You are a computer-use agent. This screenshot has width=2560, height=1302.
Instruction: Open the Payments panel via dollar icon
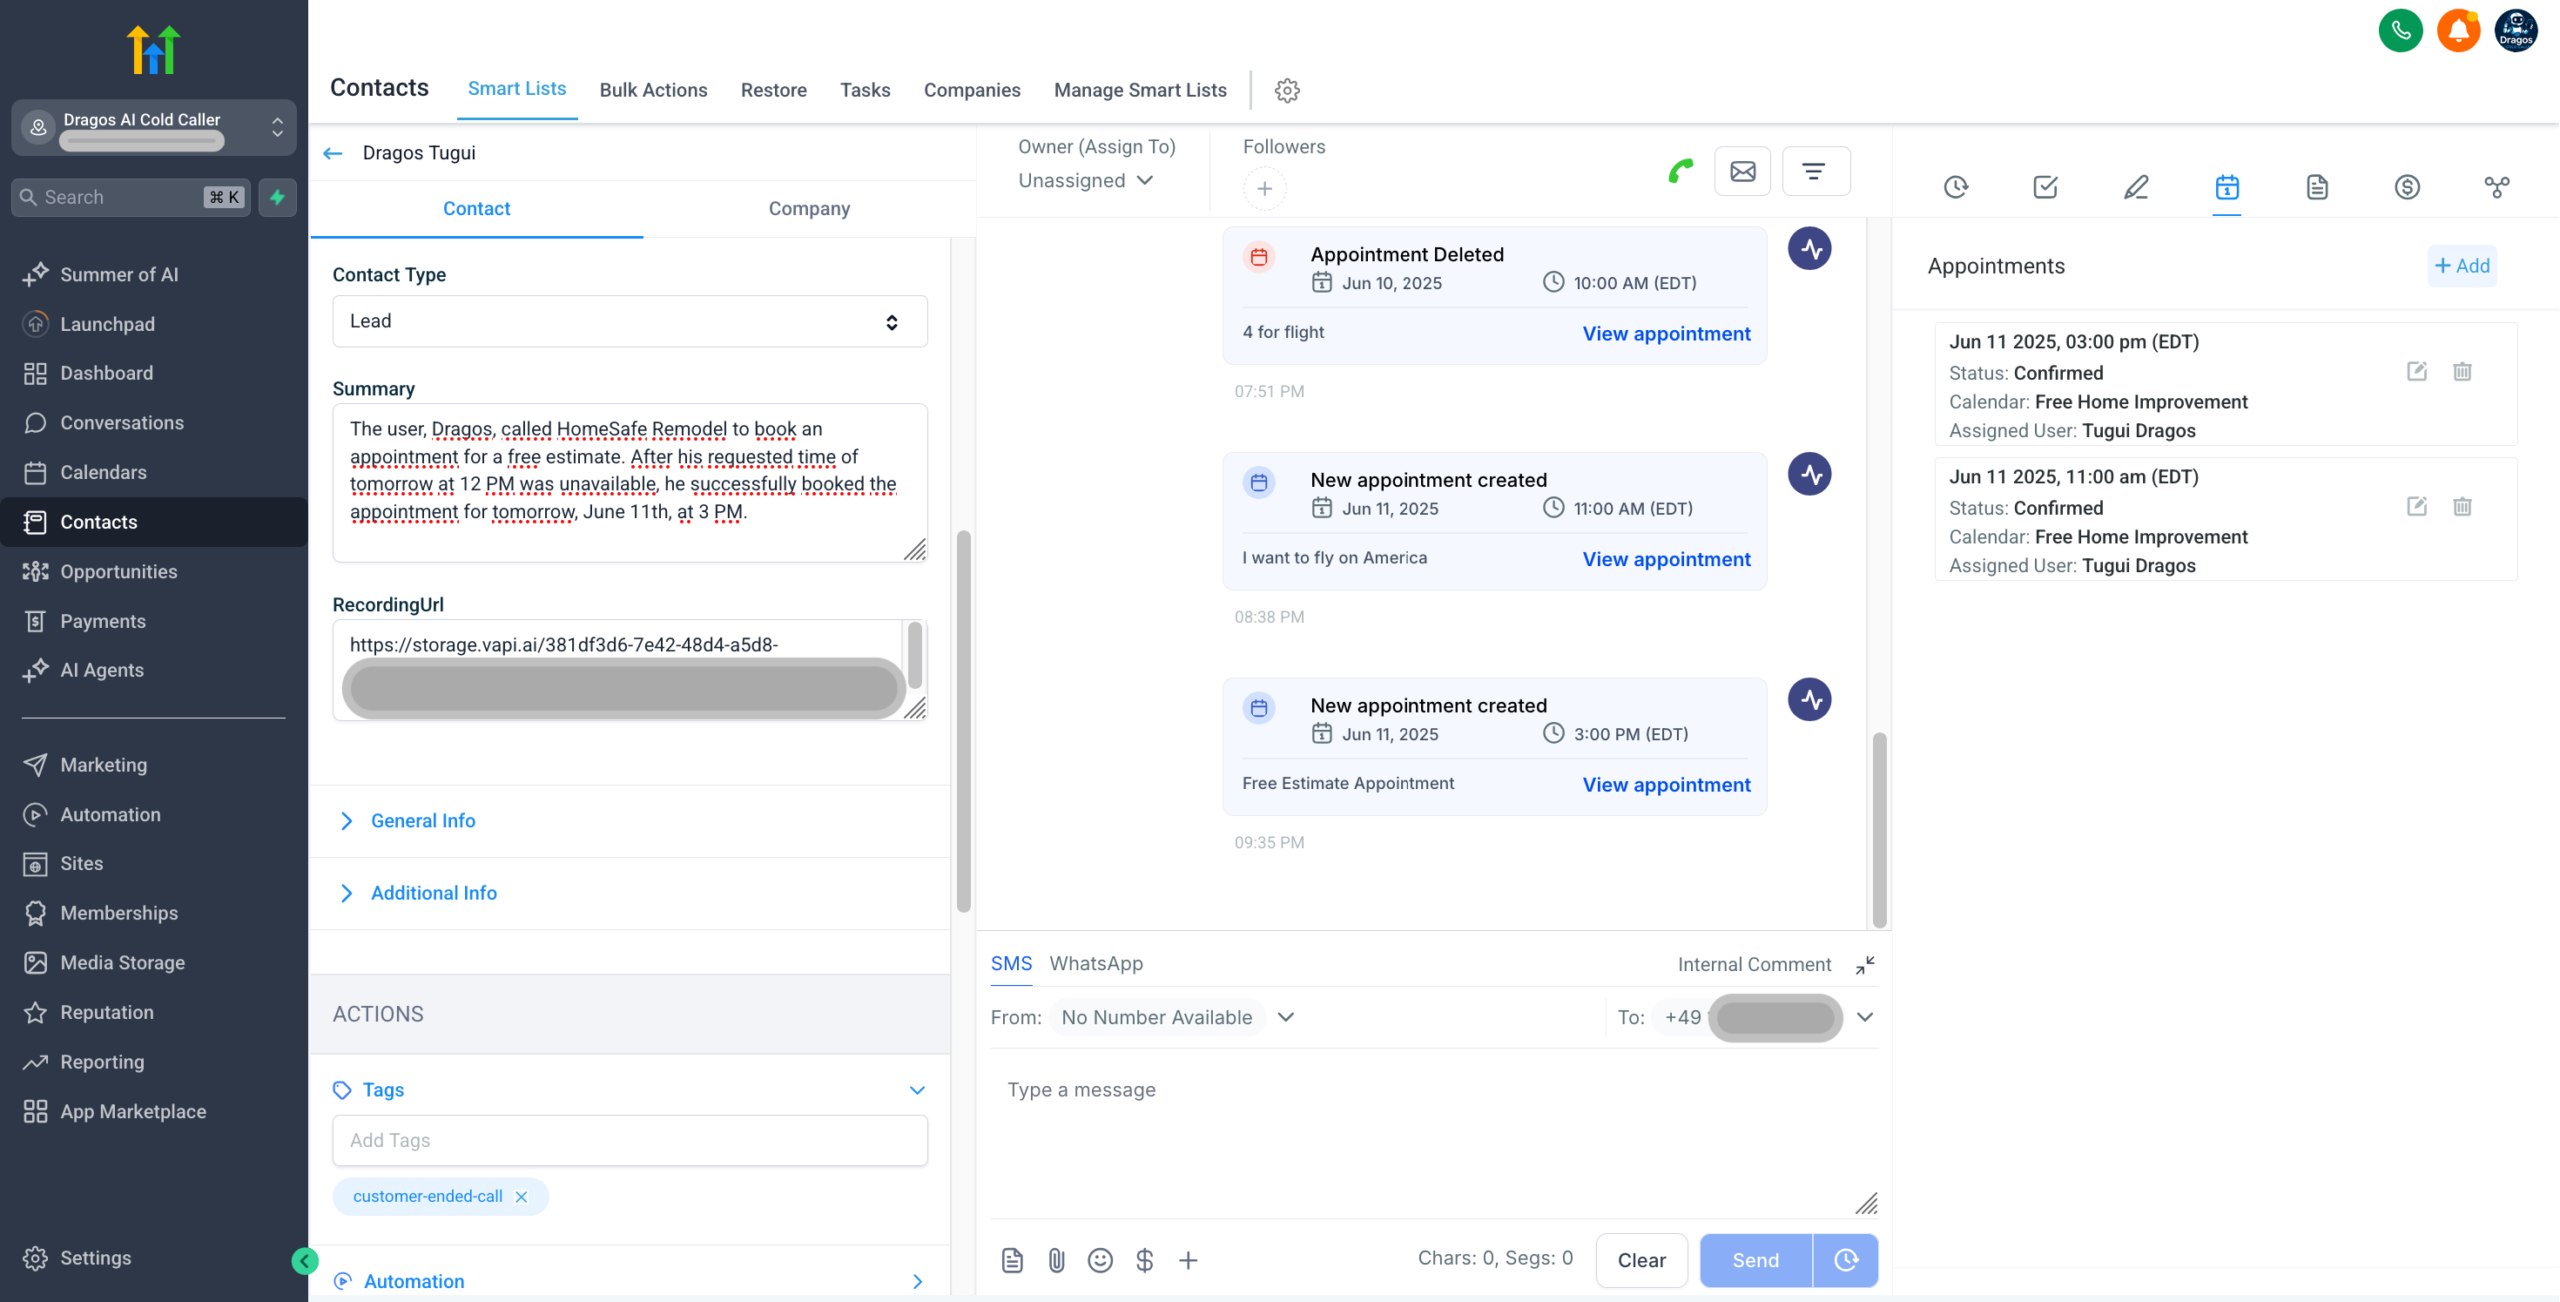(2407, 187)
